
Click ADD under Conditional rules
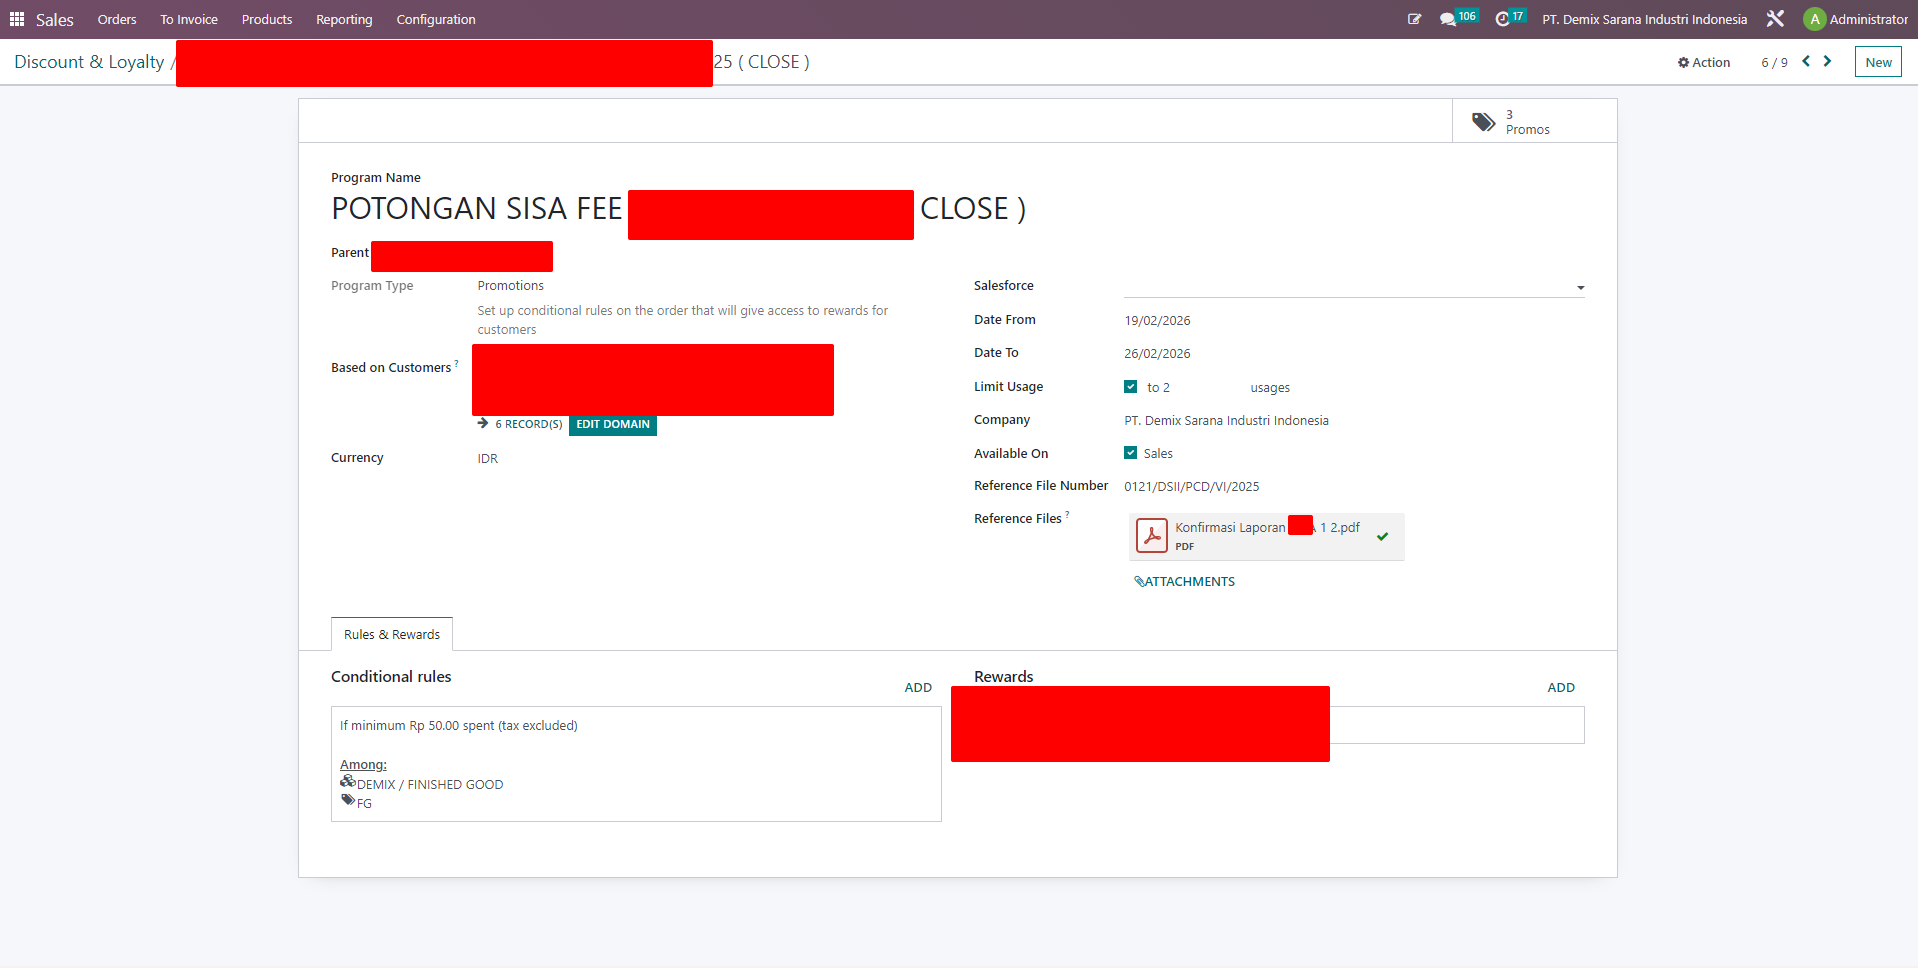point(918,688)
